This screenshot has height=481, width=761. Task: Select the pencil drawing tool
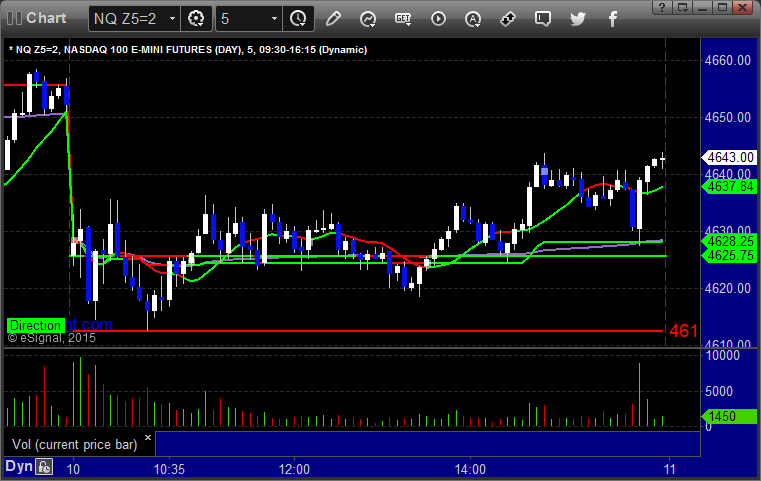(333, 19)
